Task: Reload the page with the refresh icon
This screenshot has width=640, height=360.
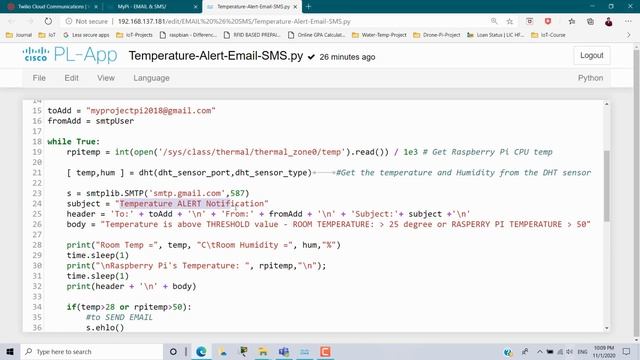Action: coord(48,21)
